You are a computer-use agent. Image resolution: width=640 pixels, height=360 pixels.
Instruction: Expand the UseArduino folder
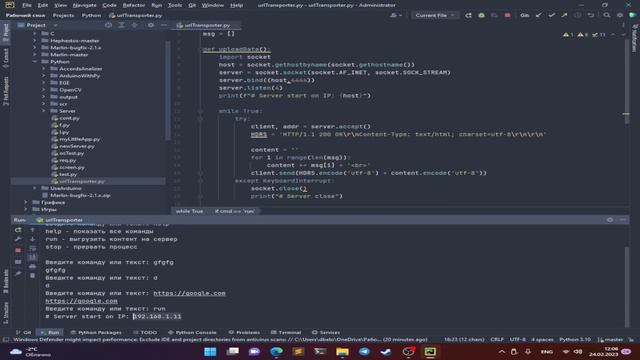pos(35,188)
